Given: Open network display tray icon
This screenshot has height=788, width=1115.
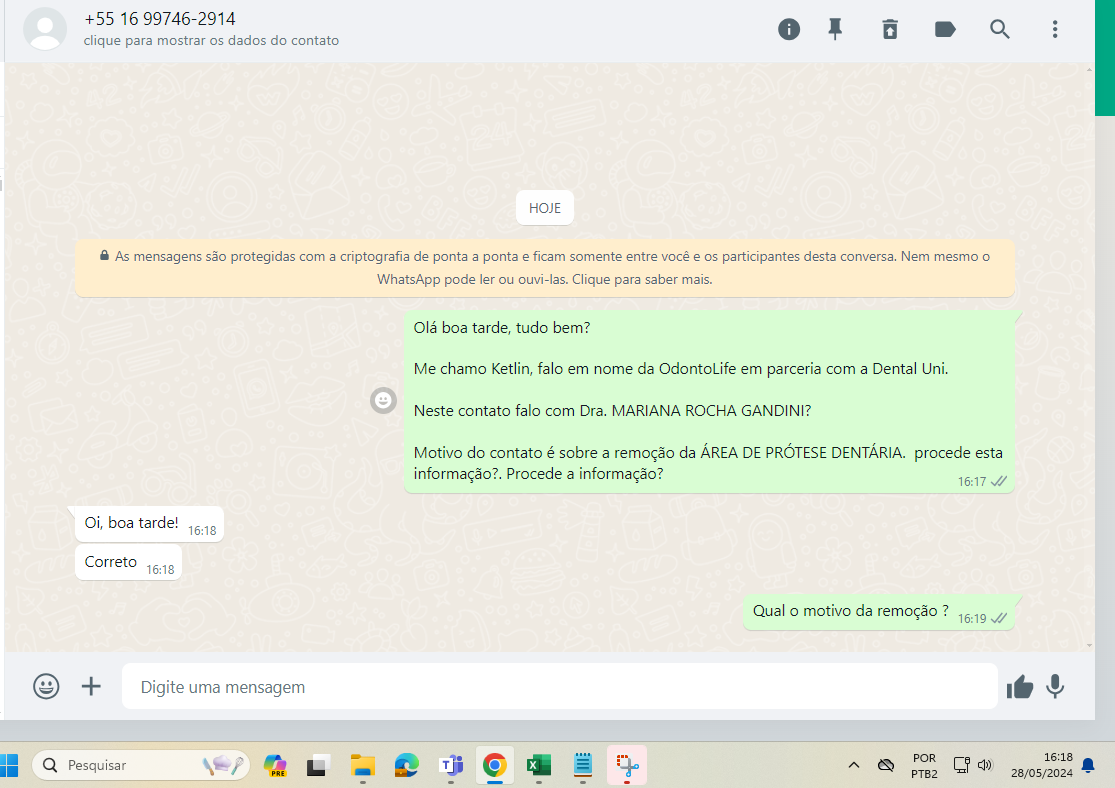Looking at the screenshot, I should [x=961, y=765].
